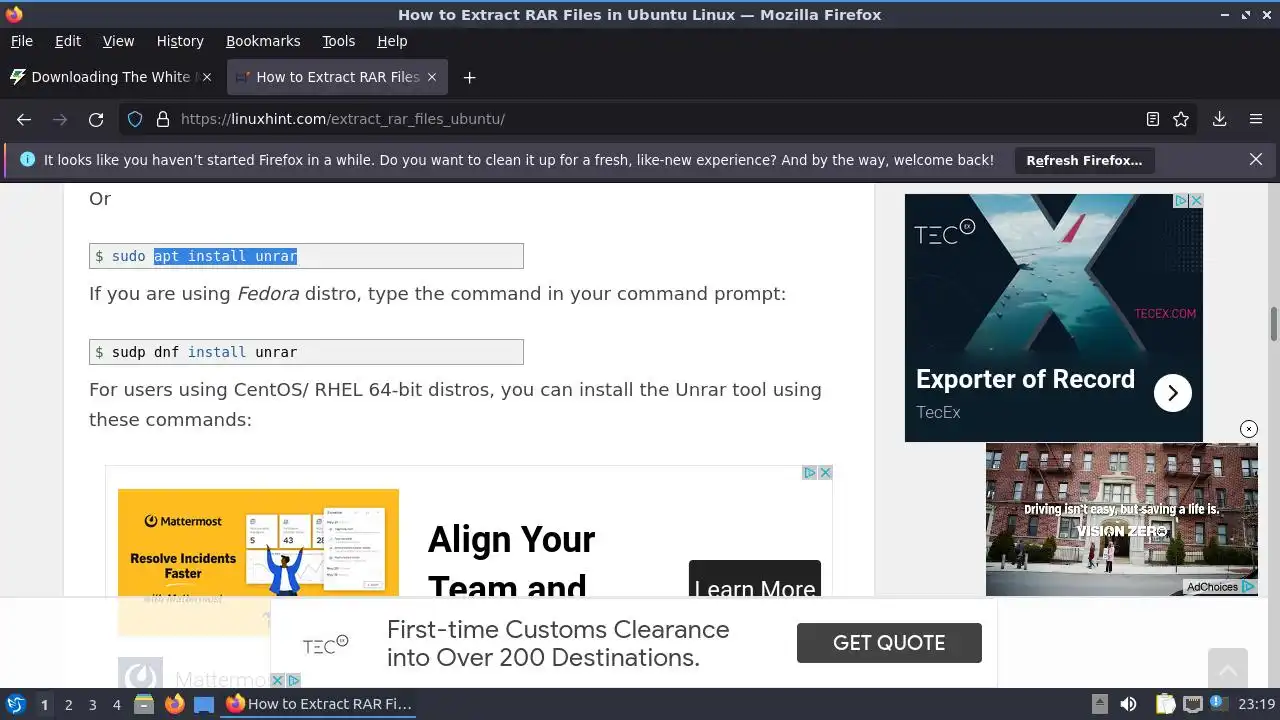Open the Help menu
The height and width of the screenshot is (720, 1280).
(x=392, y=41)
